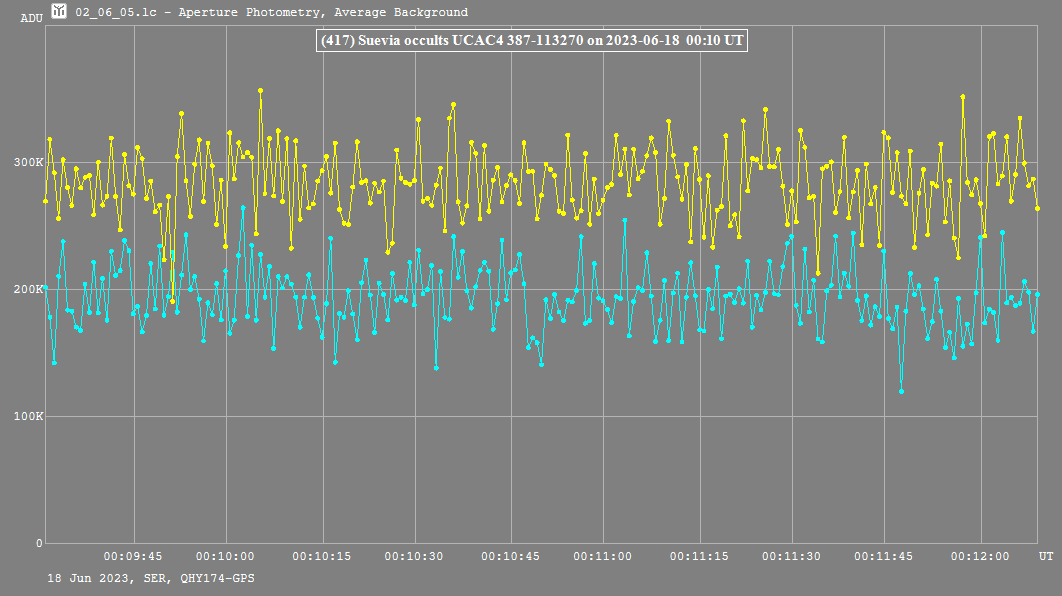Click the light curve icon beside file name

coord(60,12)
